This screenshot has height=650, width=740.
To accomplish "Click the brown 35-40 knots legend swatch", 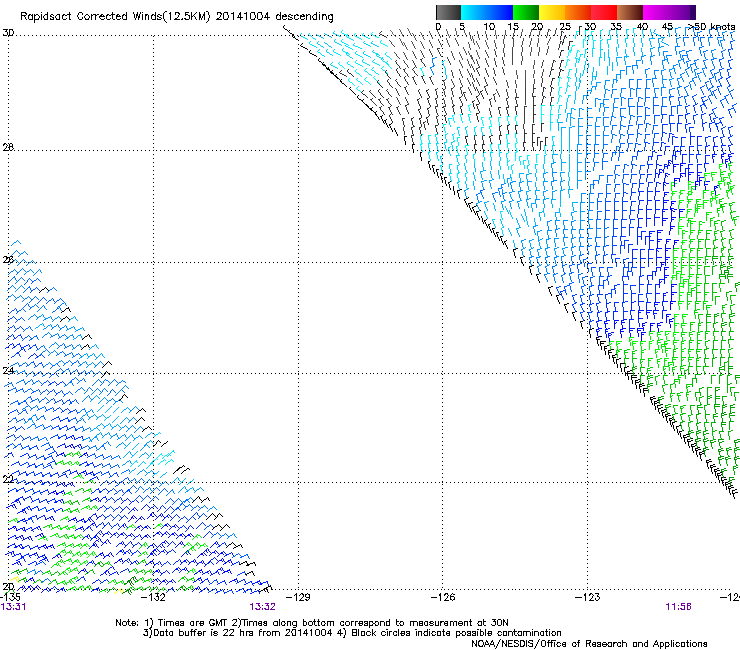I will (x=630, y=12).
